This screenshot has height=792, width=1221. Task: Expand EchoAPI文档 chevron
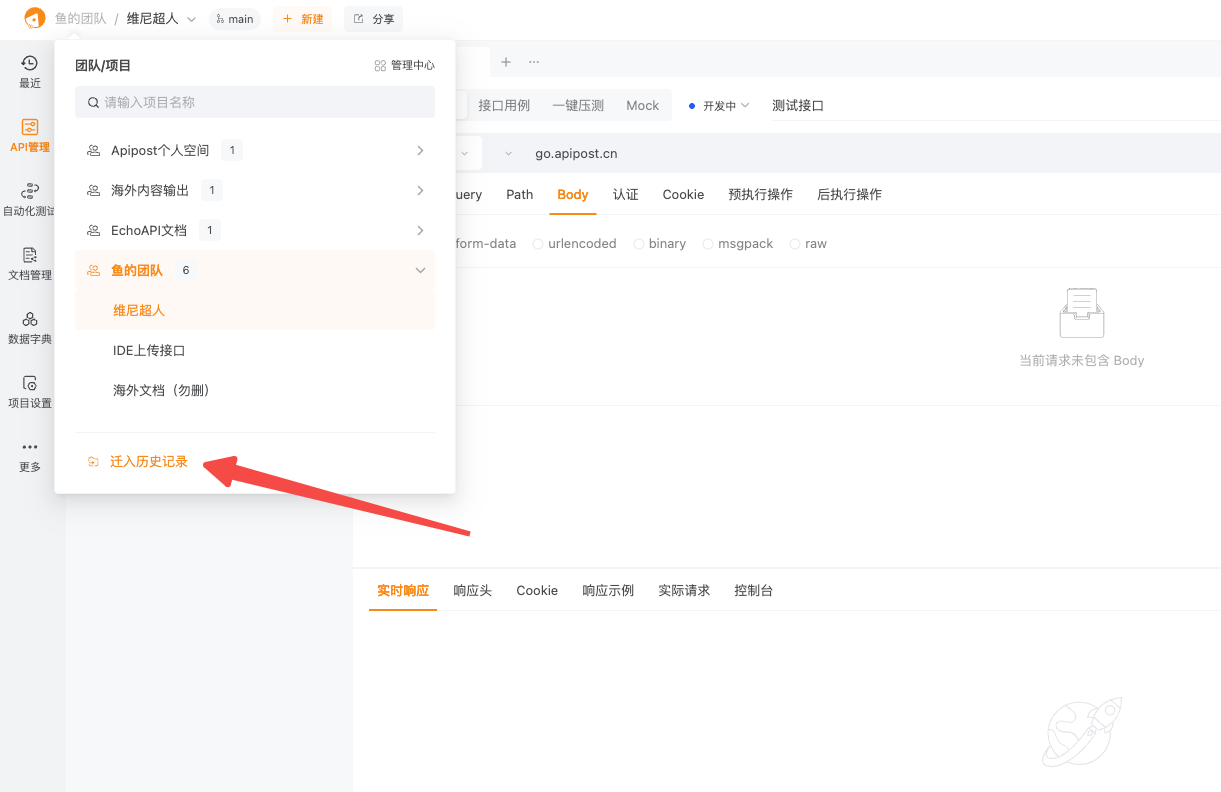[420, 231]
